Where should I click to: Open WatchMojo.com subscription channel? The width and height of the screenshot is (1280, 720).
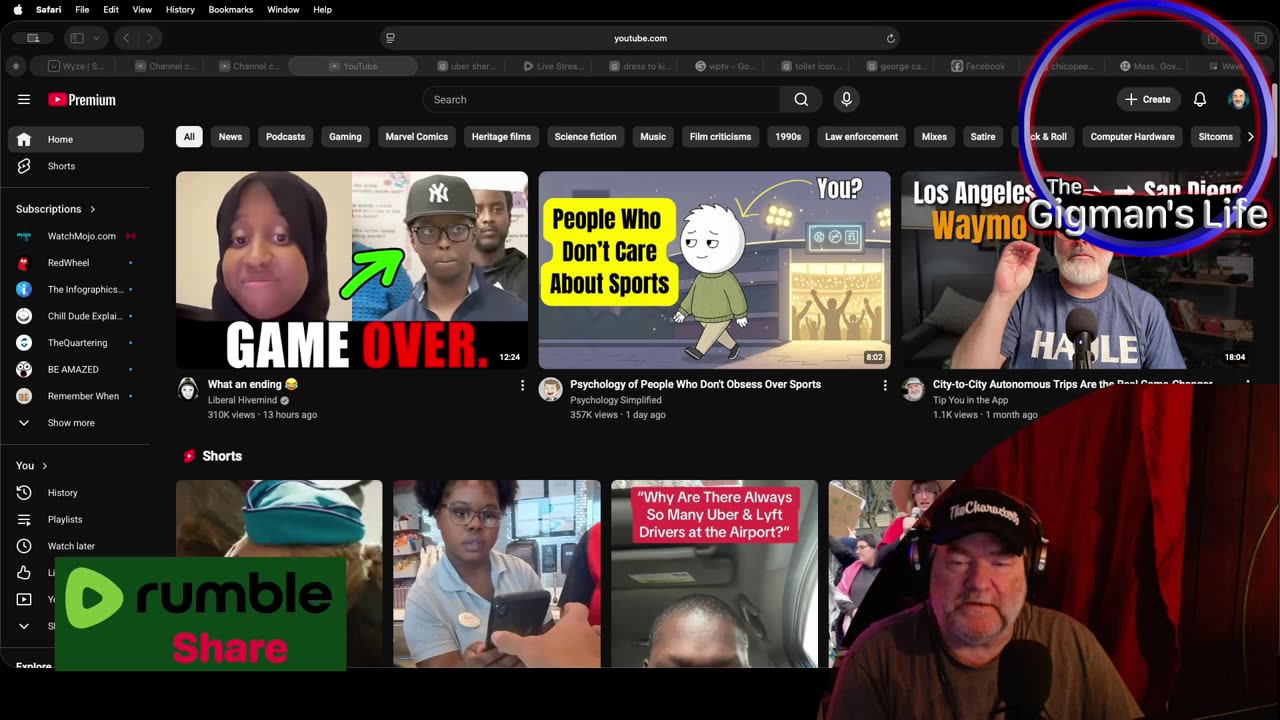coord(76,236)
